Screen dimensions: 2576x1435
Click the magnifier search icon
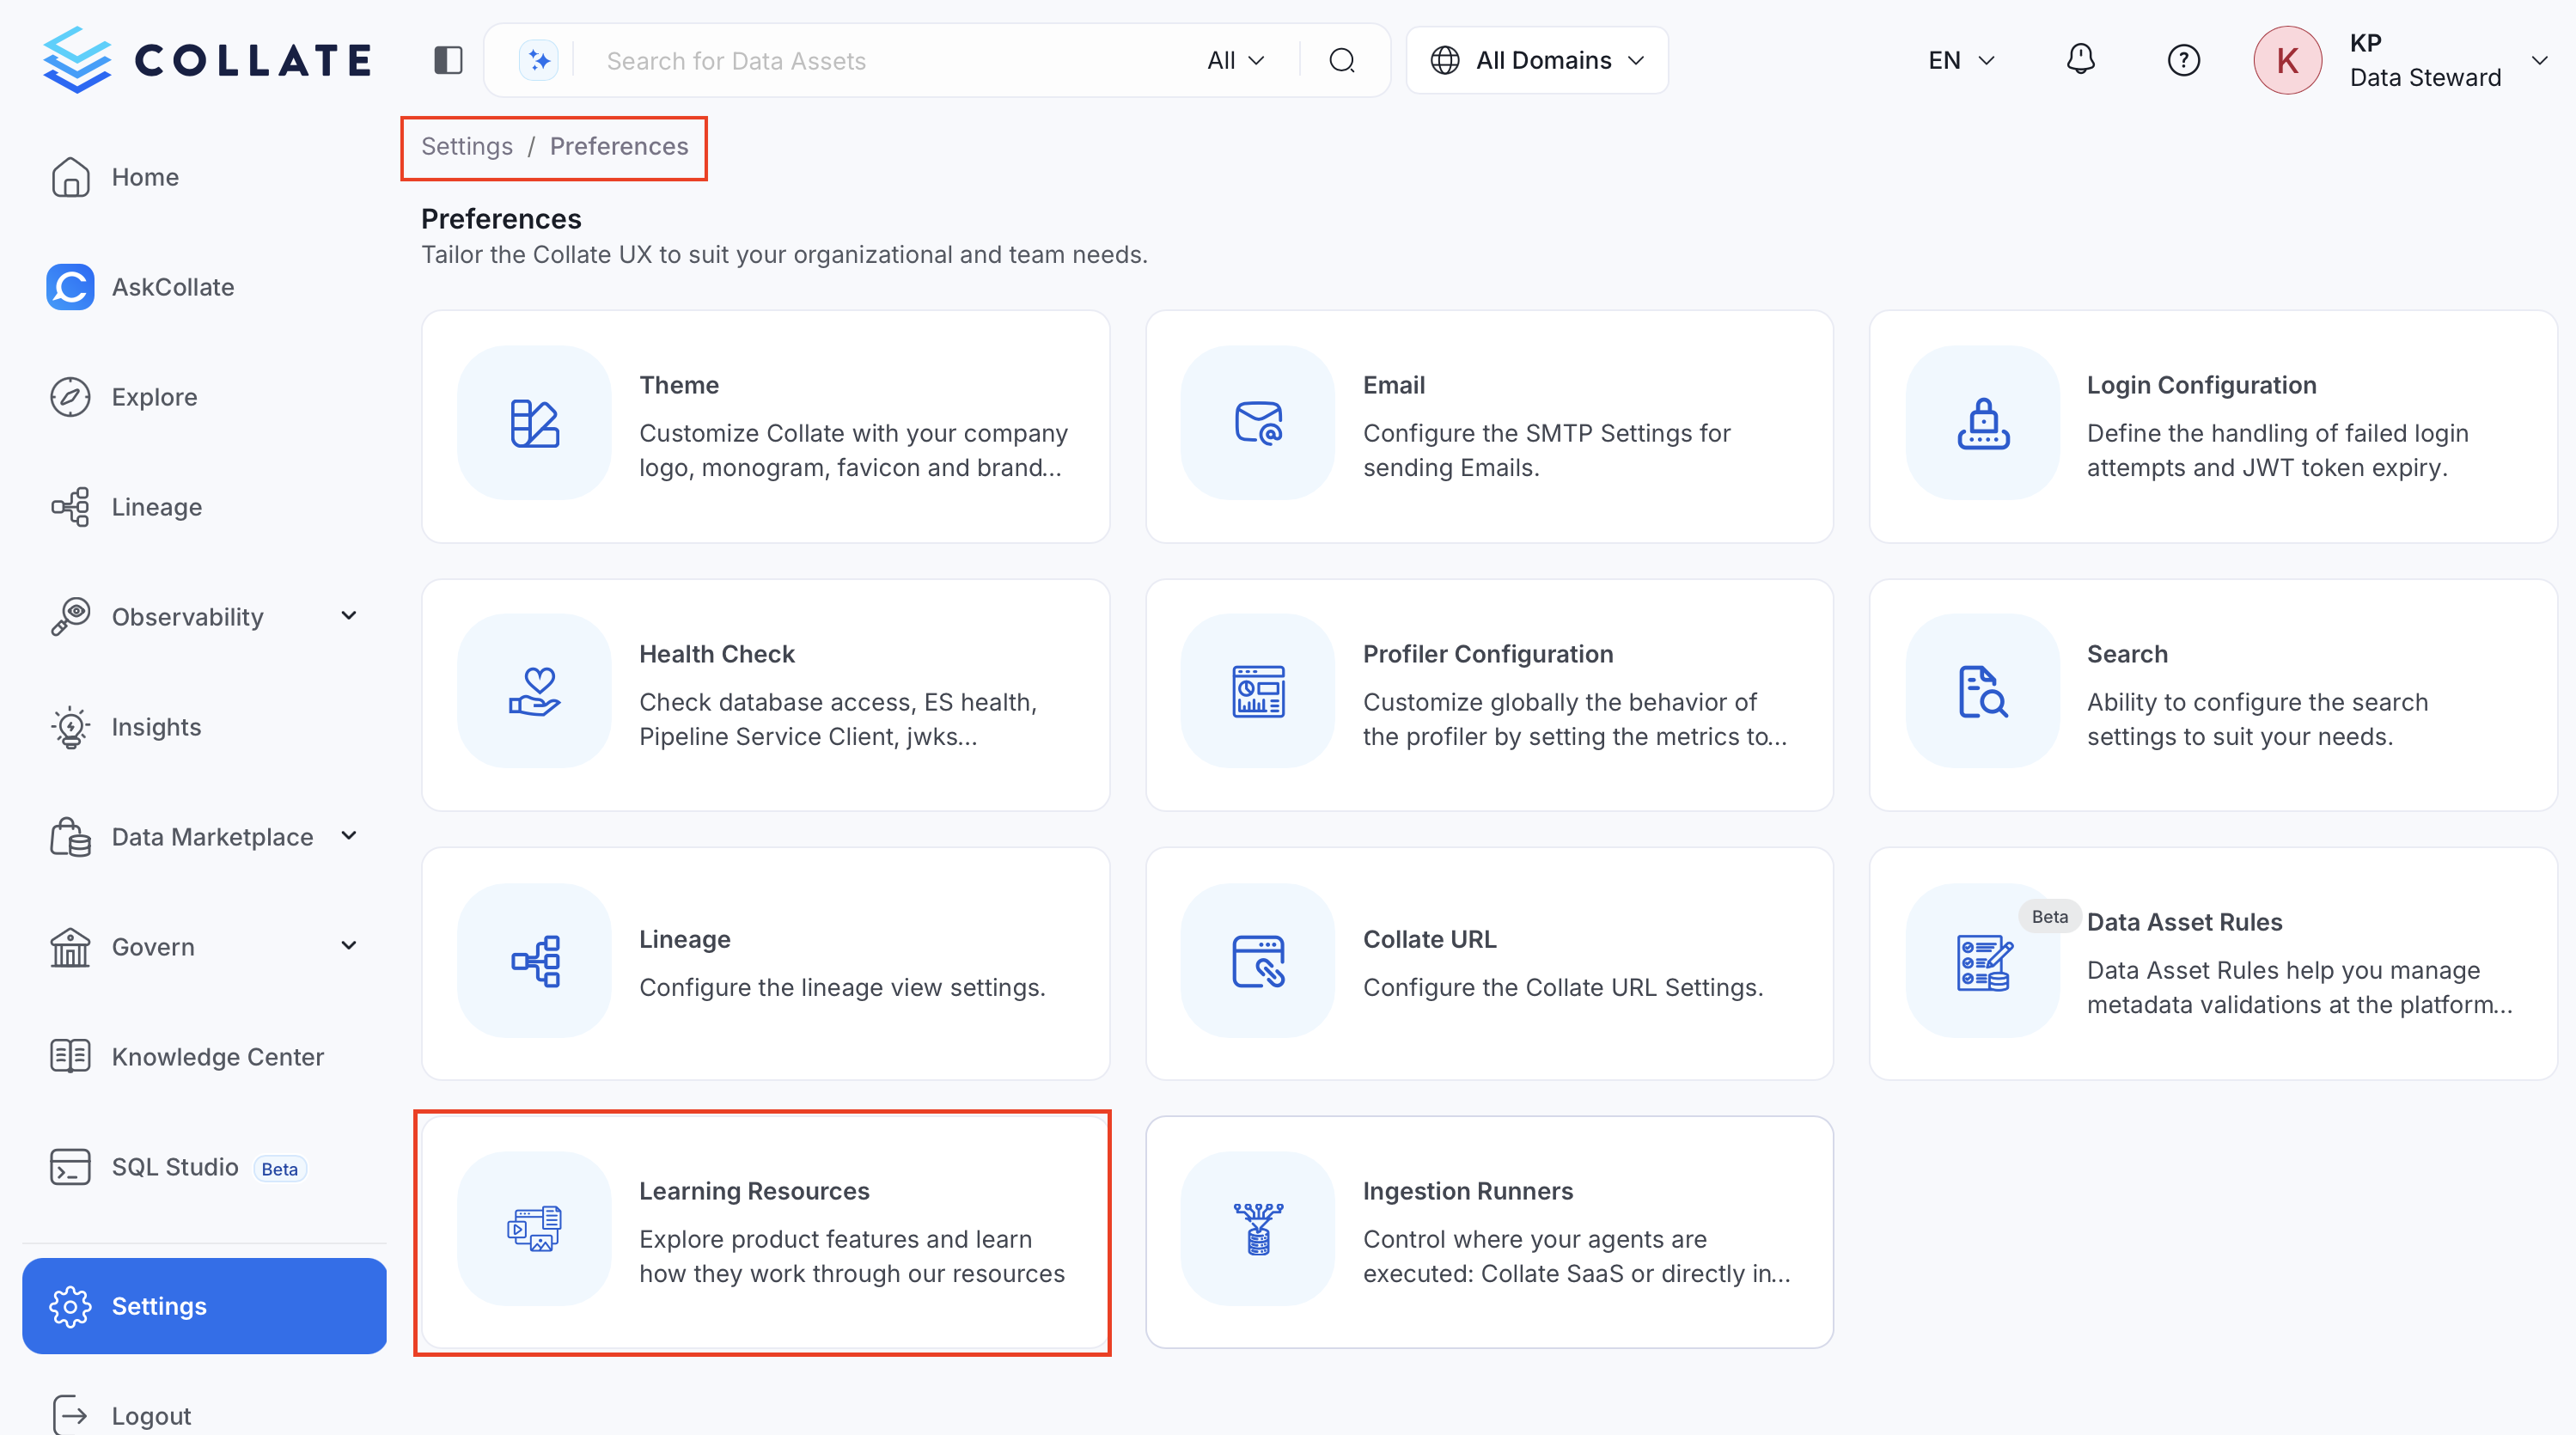(1342, 61)
